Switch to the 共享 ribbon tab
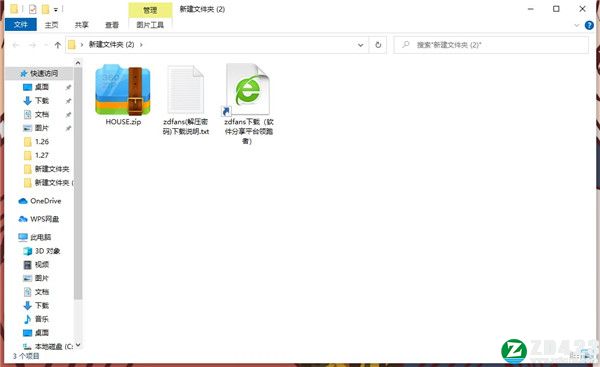This screenshot has width=600, height=367. click(82, 25)
